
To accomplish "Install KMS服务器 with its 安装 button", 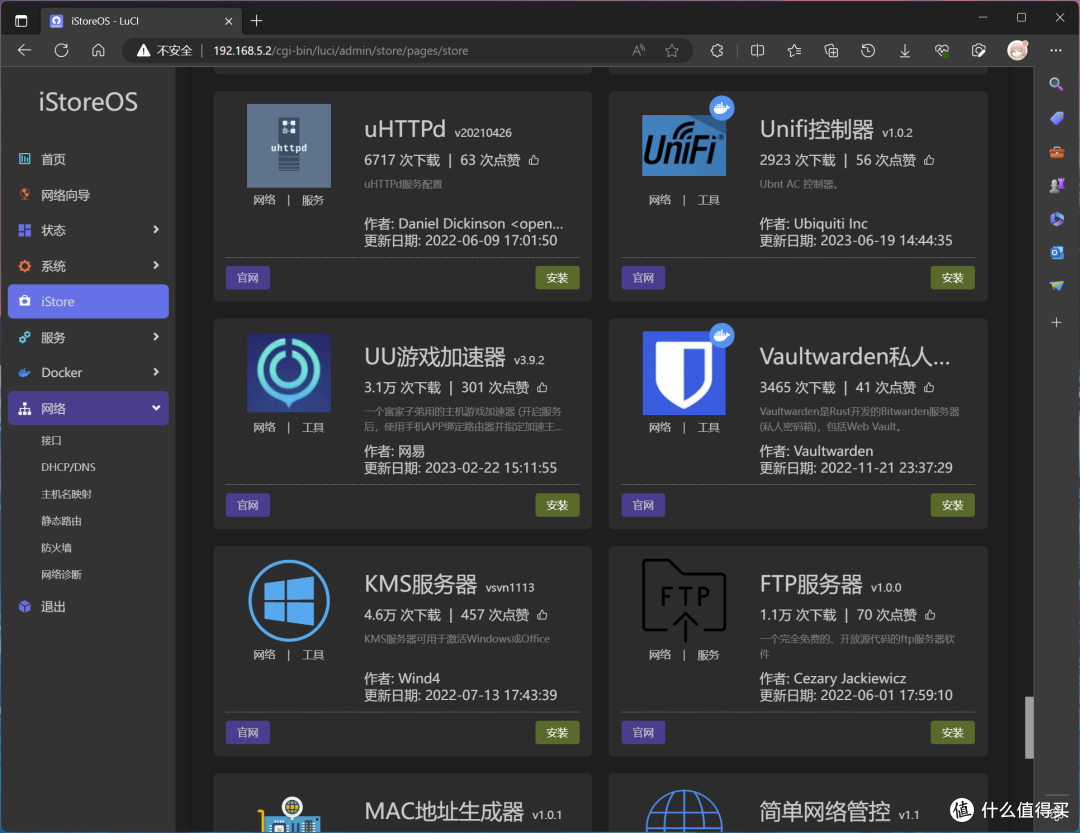I will click(557, 732).
